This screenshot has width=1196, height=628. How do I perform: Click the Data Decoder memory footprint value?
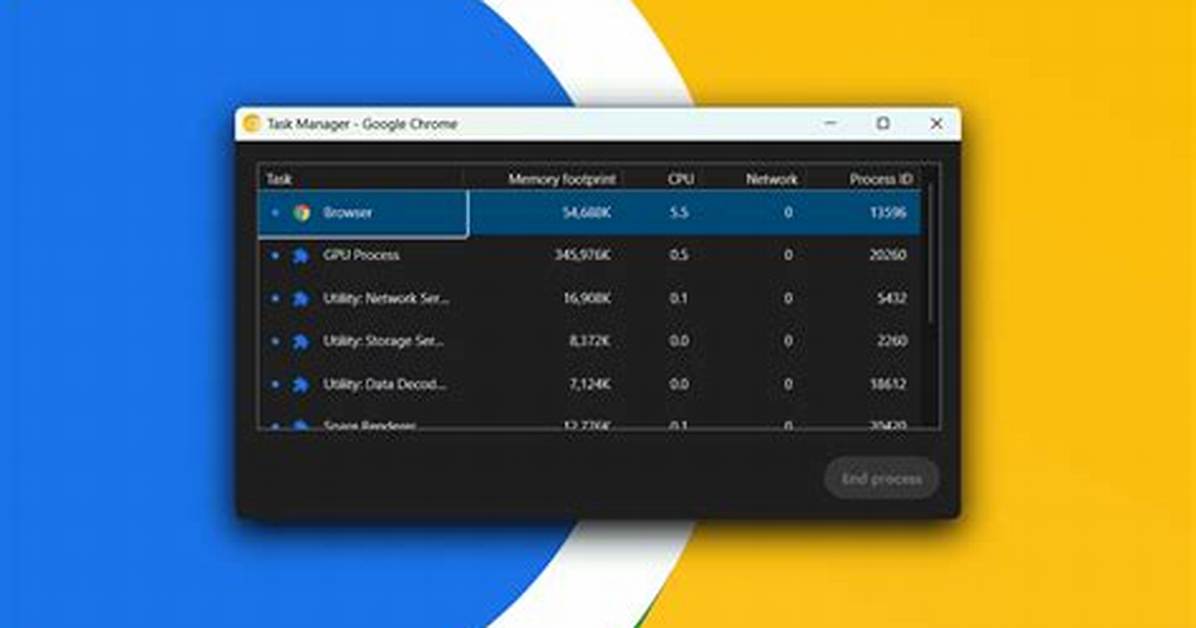(x=590, y=384)
